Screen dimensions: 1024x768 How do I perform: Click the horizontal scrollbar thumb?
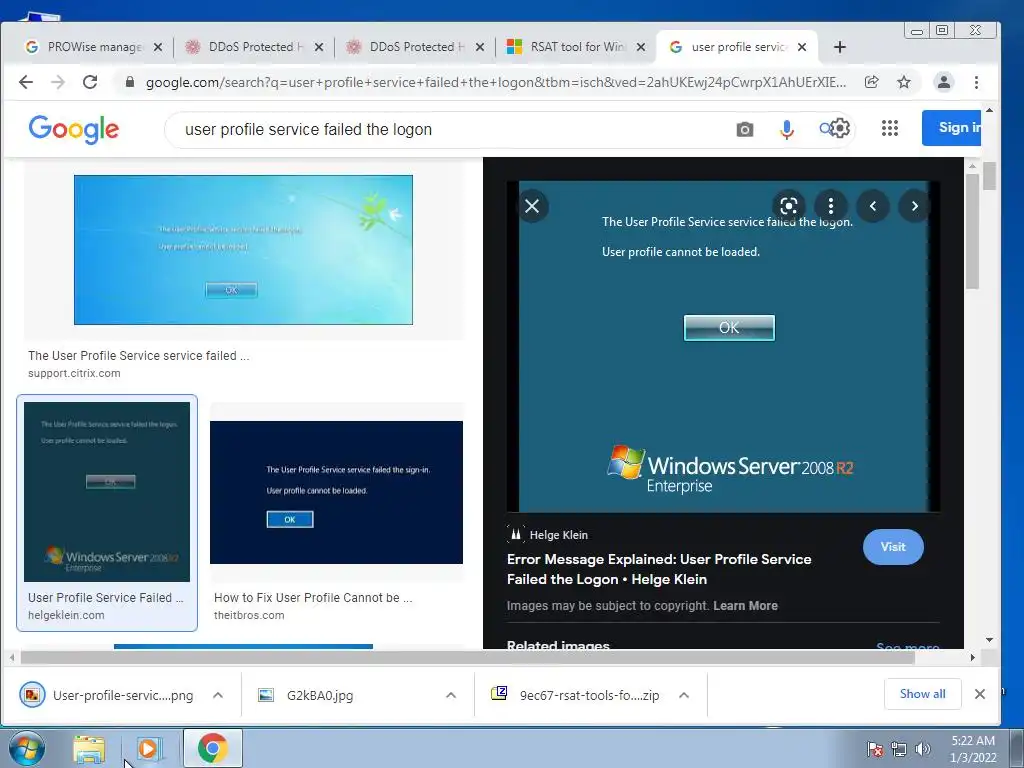[x=468, y=658]
